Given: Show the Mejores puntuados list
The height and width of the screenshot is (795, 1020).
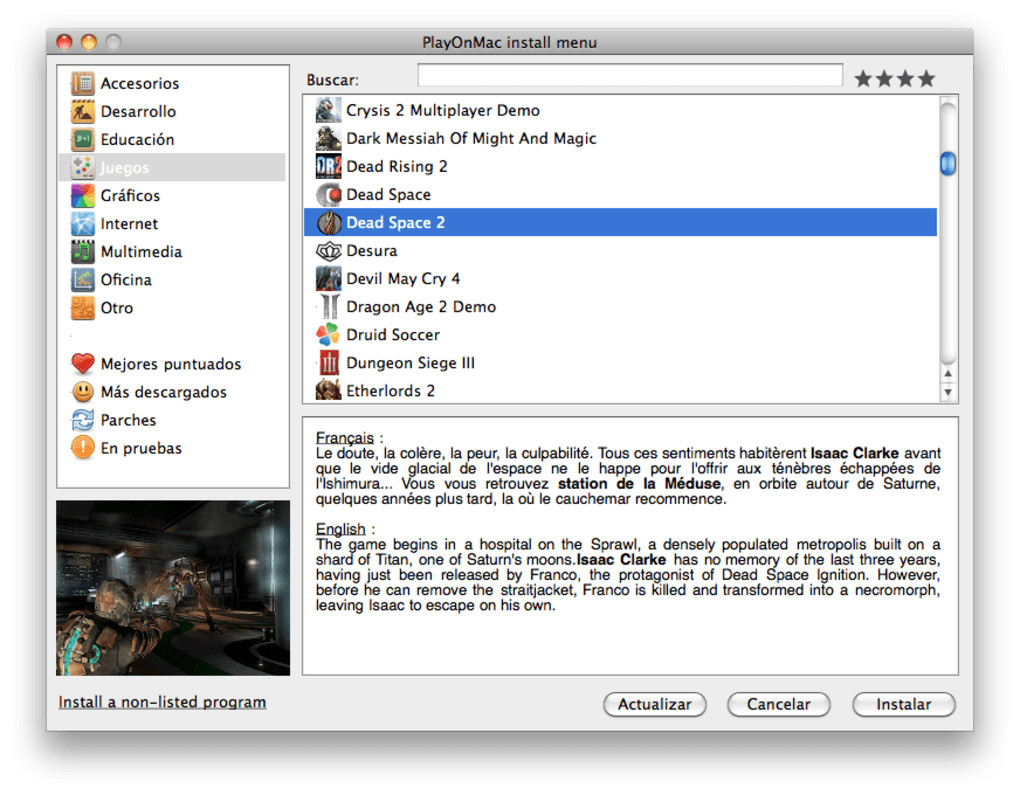Looking at the screenshot, I should (x=171, y=364).
